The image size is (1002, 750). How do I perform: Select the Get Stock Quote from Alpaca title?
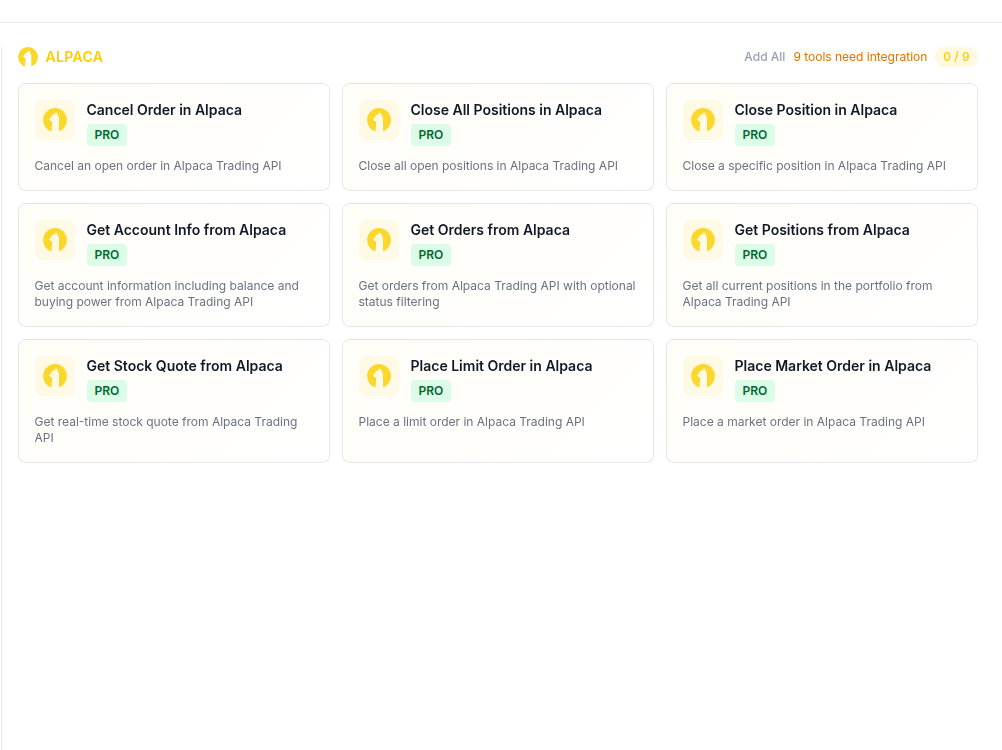(184, 366)
